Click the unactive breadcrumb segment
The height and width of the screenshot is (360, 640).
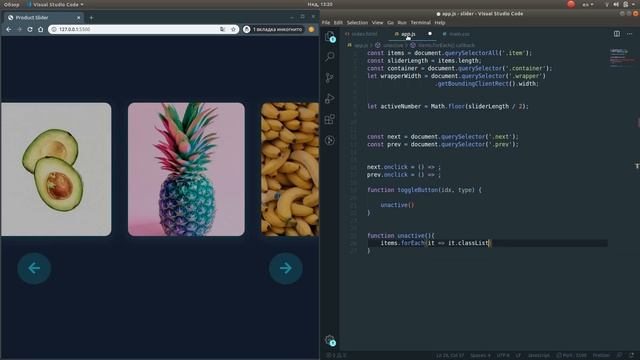[389, 45]
